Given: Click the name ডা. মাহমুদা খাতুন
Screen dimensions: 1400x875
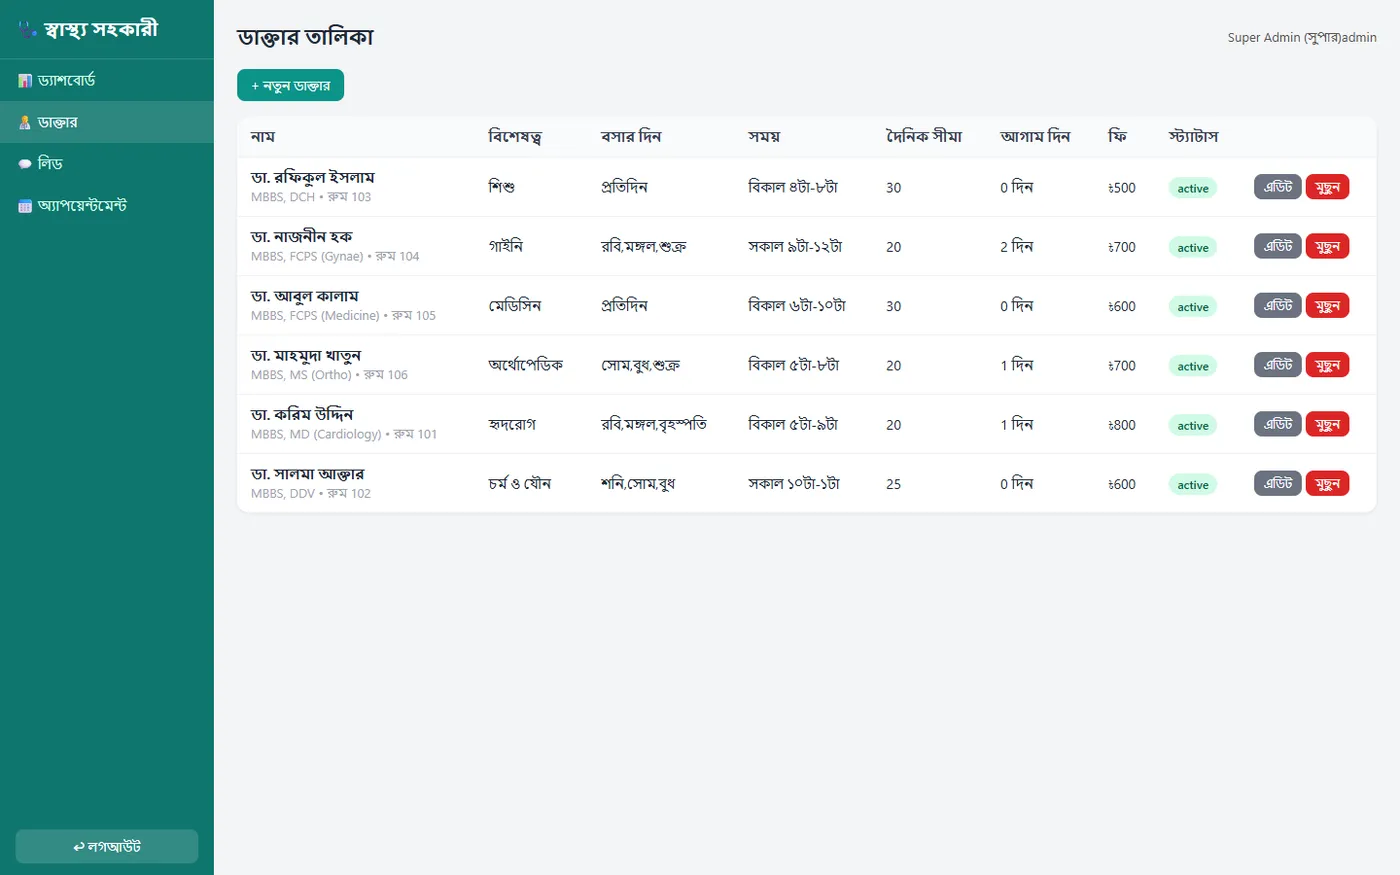Looking at the screenshot, I should coord(306,356).
